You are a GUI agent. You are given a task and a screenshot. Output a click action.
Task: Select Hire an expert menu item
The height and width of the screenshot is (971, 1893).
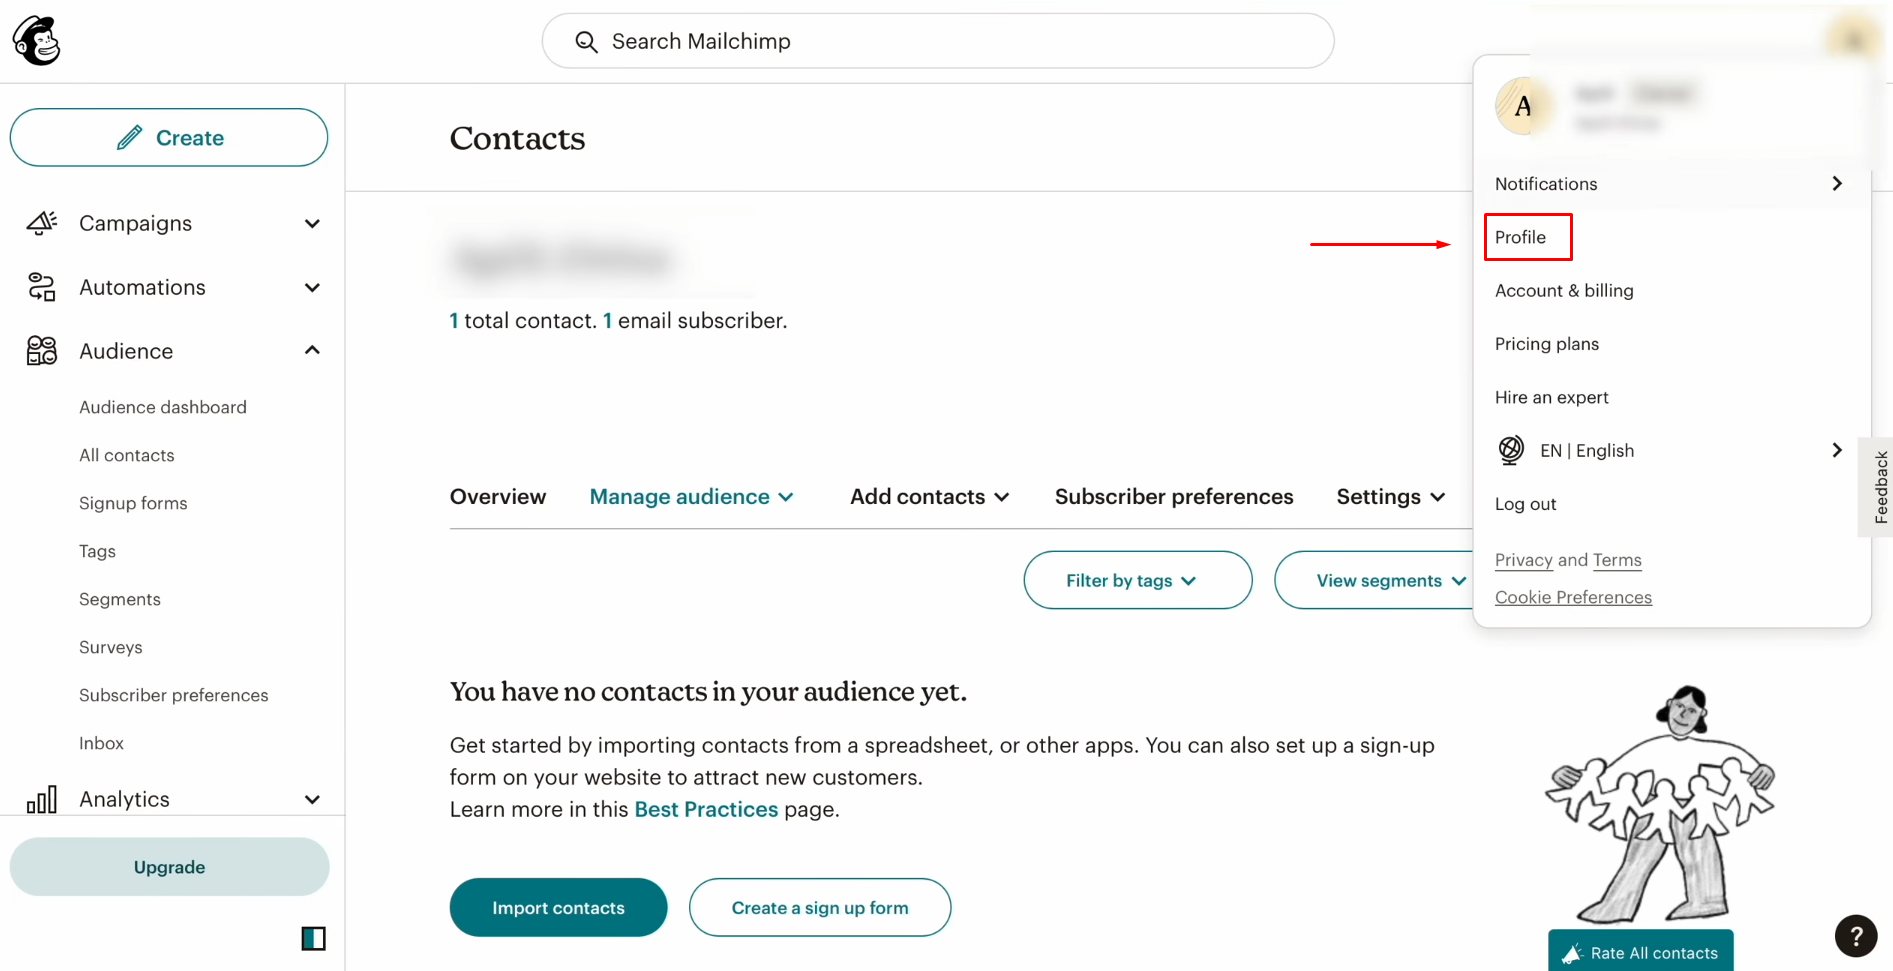(1551, 397)
